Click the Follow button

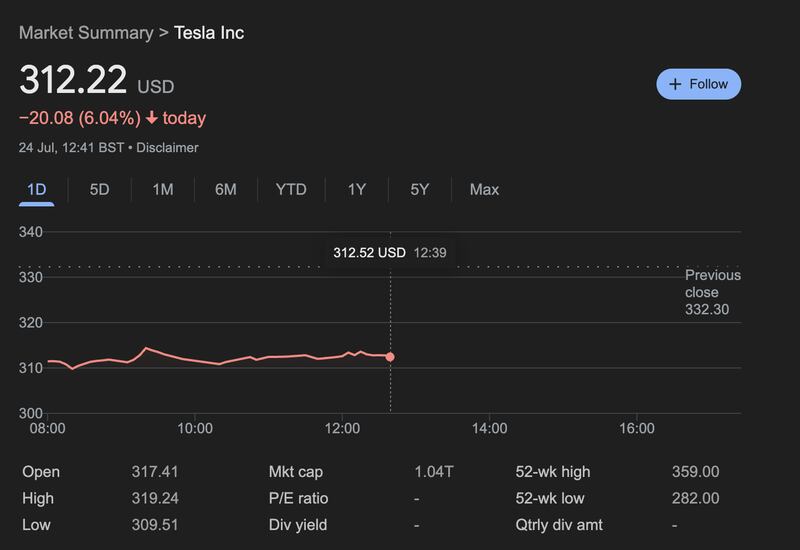[698, 84]
